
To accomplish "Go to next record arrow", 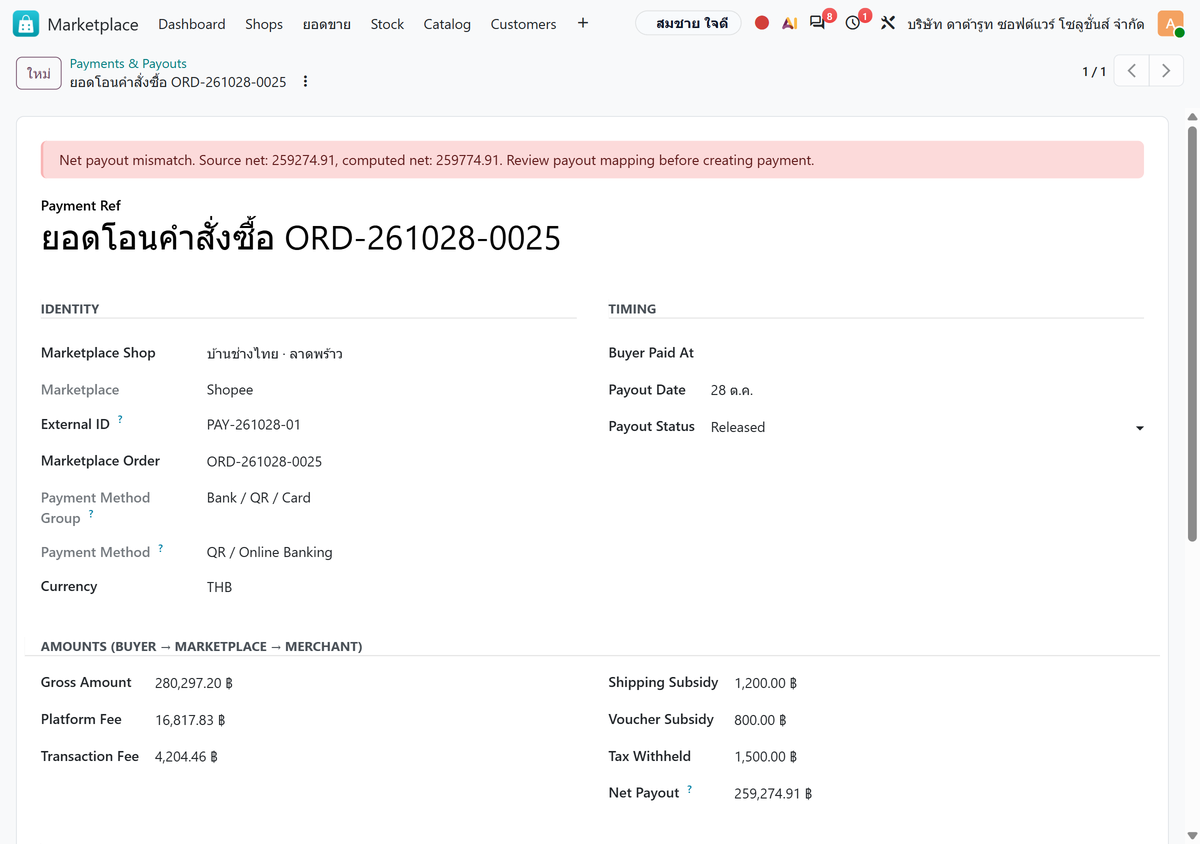I will (1165, 71).
